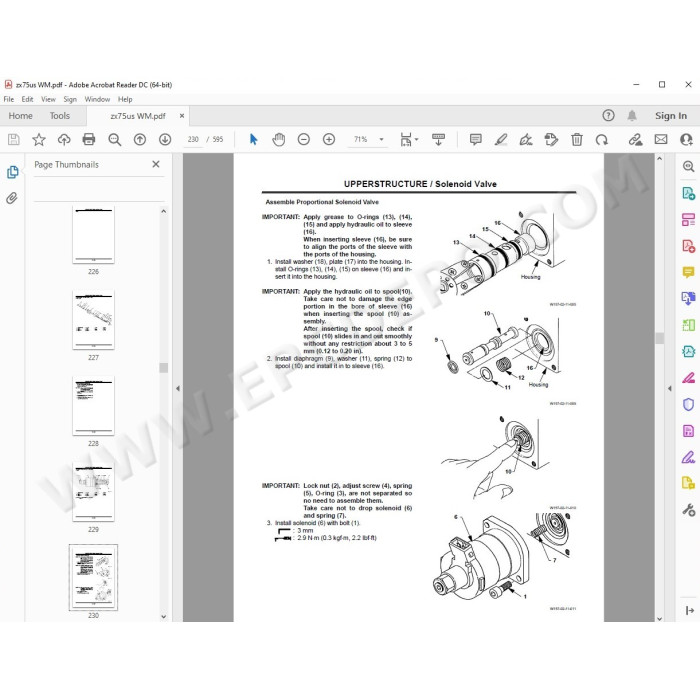Expand the right tools pane arrow
Screen dimensions: 700x700
(x=669, y=388)
